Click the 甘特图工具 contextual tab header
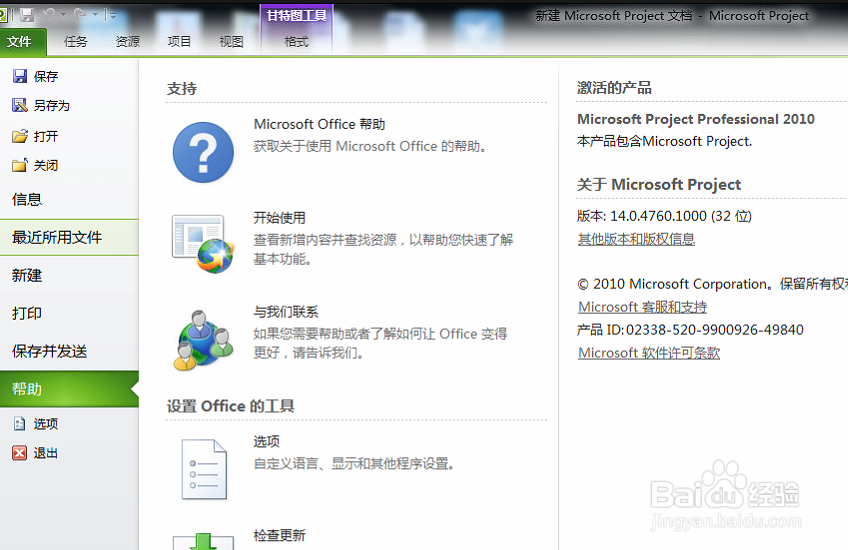Viewport: 848px width, 550px height. click(x=296, y=16)
